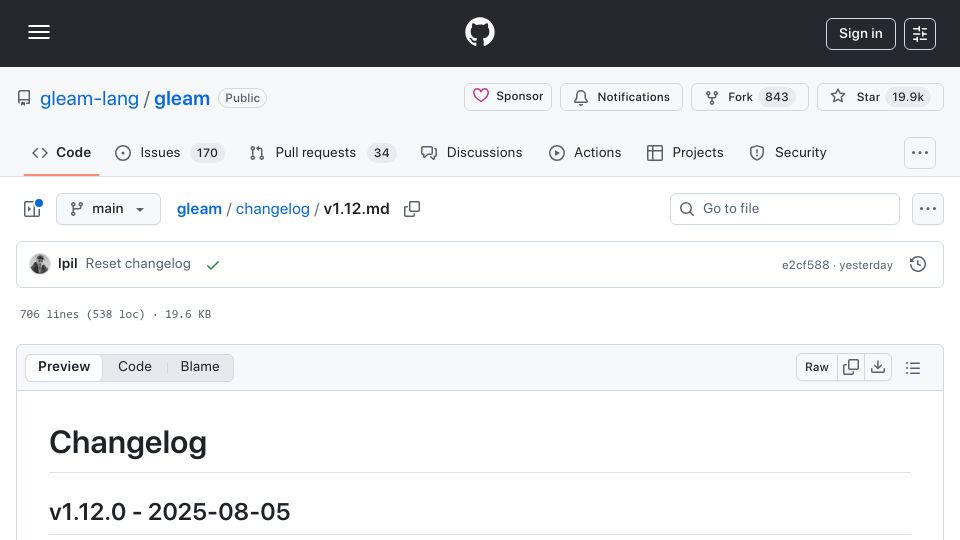Go to GitHub homepage via Octocat logo
This screenshot has height=540, width=960.
pyautogui.click(x=480, y=32)
